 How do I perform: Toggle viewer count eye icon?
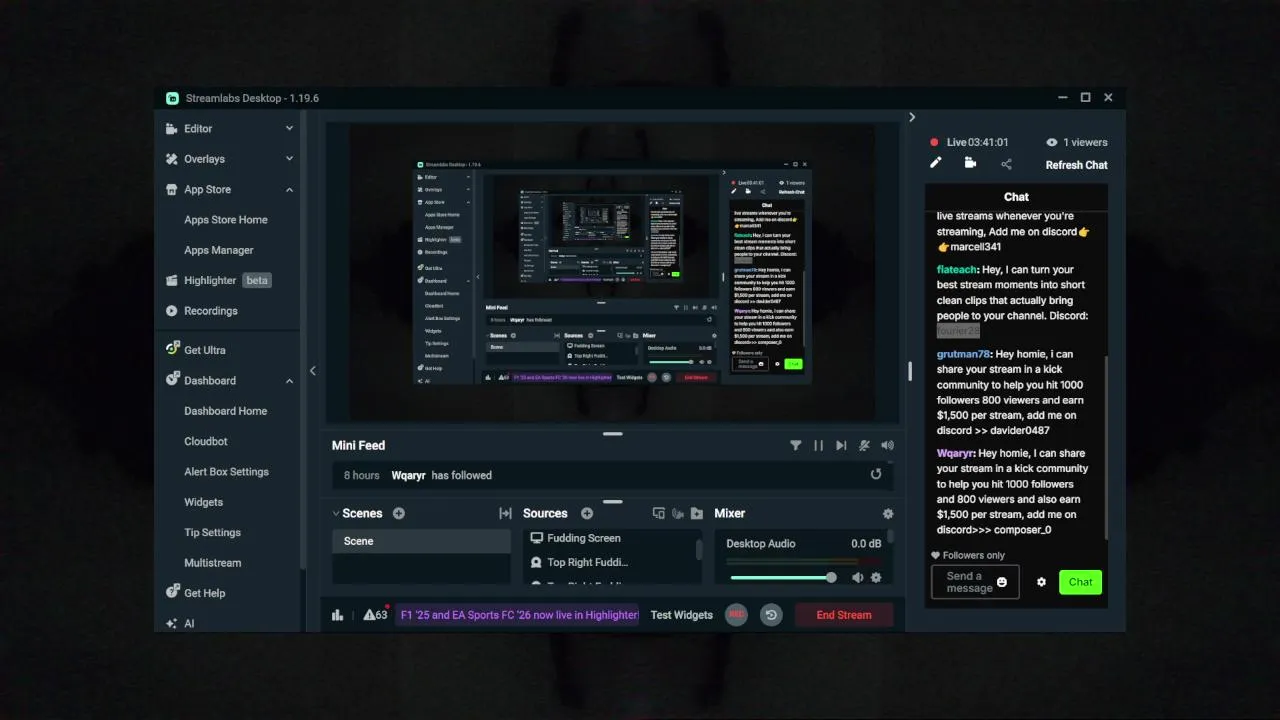(x=1051, y=142)
